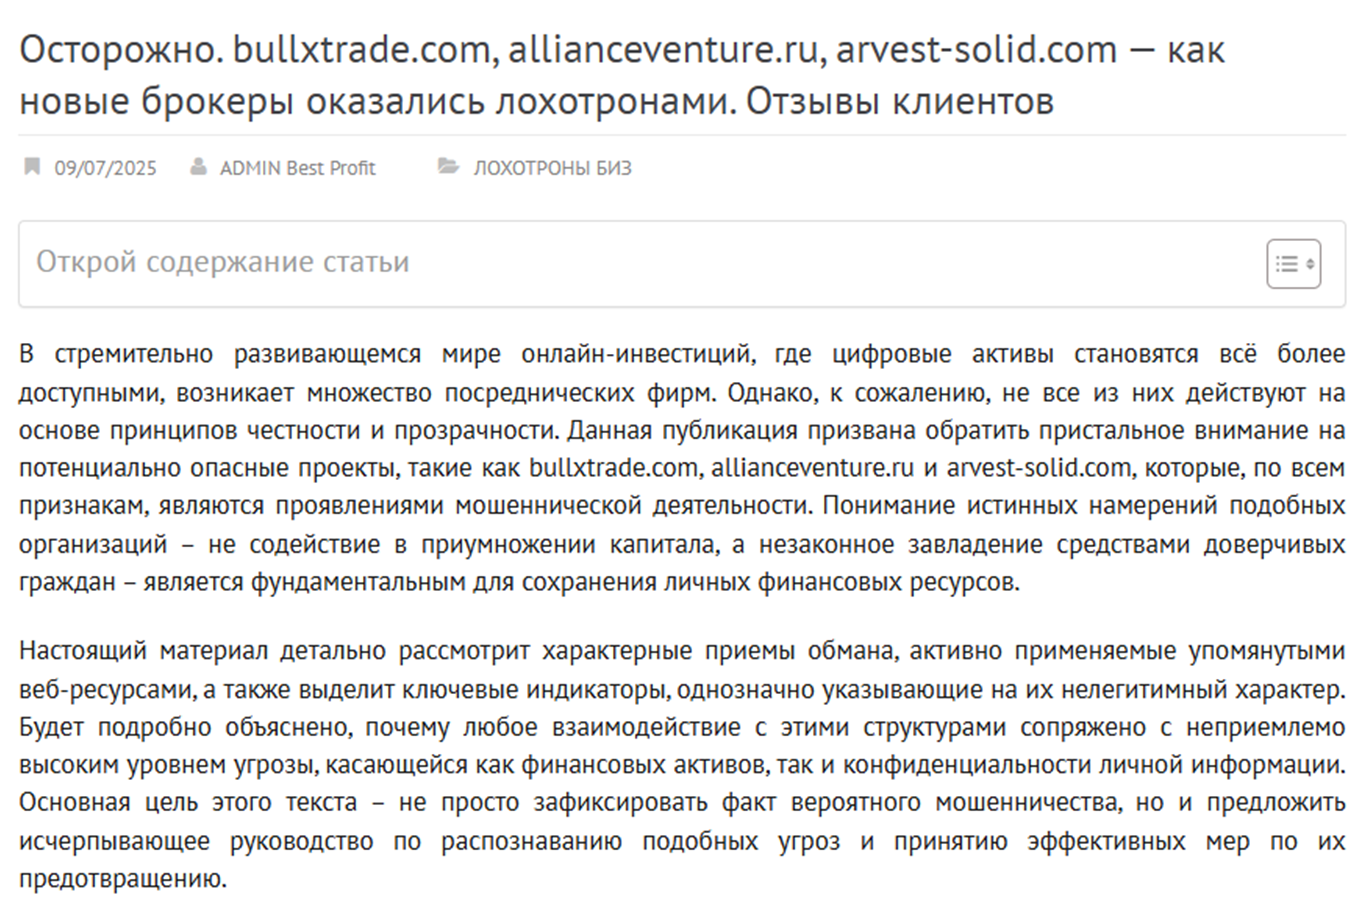Click the words 'Настоящий материал' in second paragraph
The height and width of the screenshot is (913, 1370).
(x=144, y=651)
